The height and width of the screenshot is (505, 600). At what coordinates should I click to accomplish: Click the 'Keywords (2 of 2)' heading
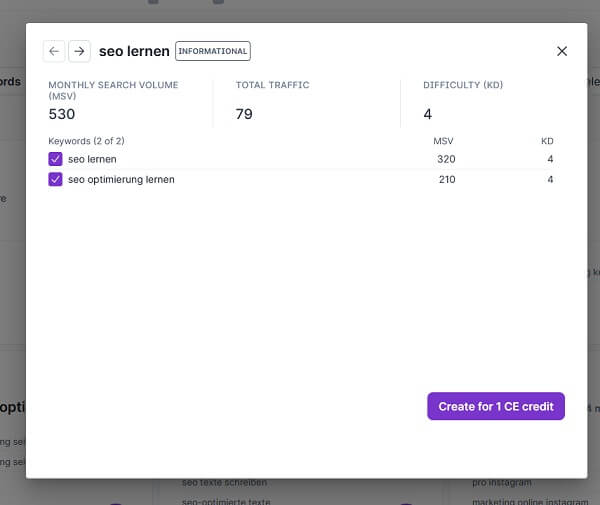pyautogui.click(x=86, y=141)
